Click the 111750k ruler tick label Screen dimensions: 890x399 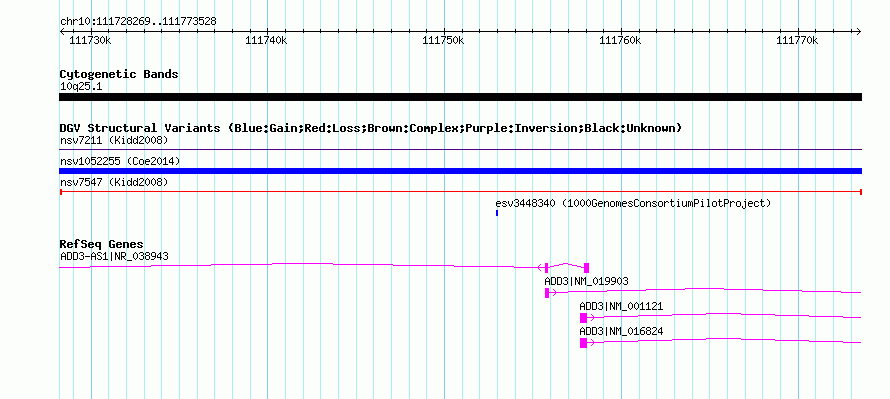click(x=444, y=40)
